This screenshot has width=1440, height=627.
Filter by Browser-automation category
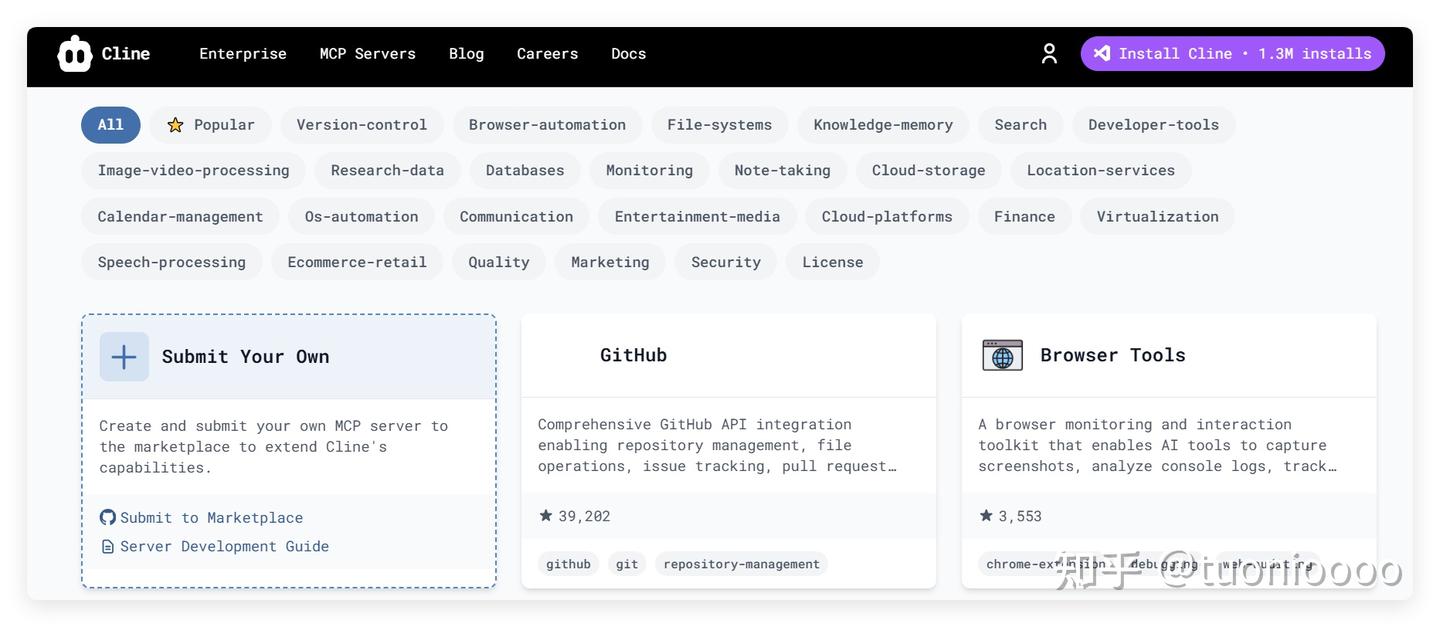point(547,125)
